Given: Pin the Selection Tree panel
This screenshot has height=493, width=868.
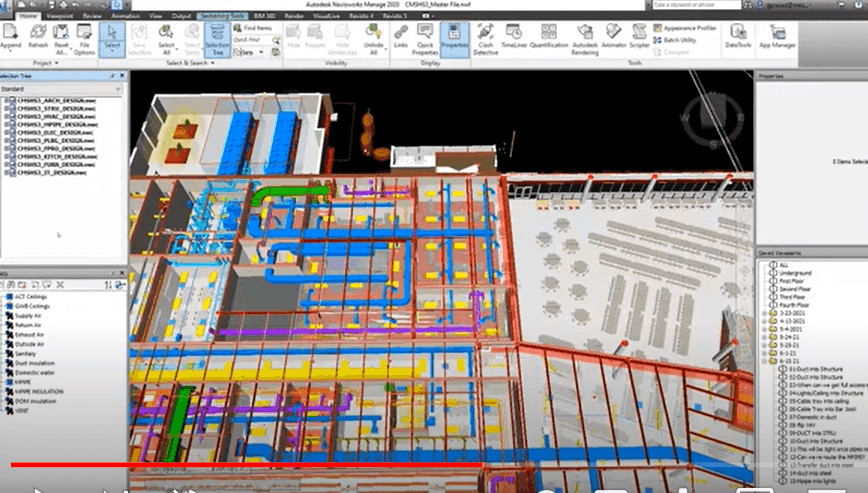Looking at the screenshot, I should (113, 76).
